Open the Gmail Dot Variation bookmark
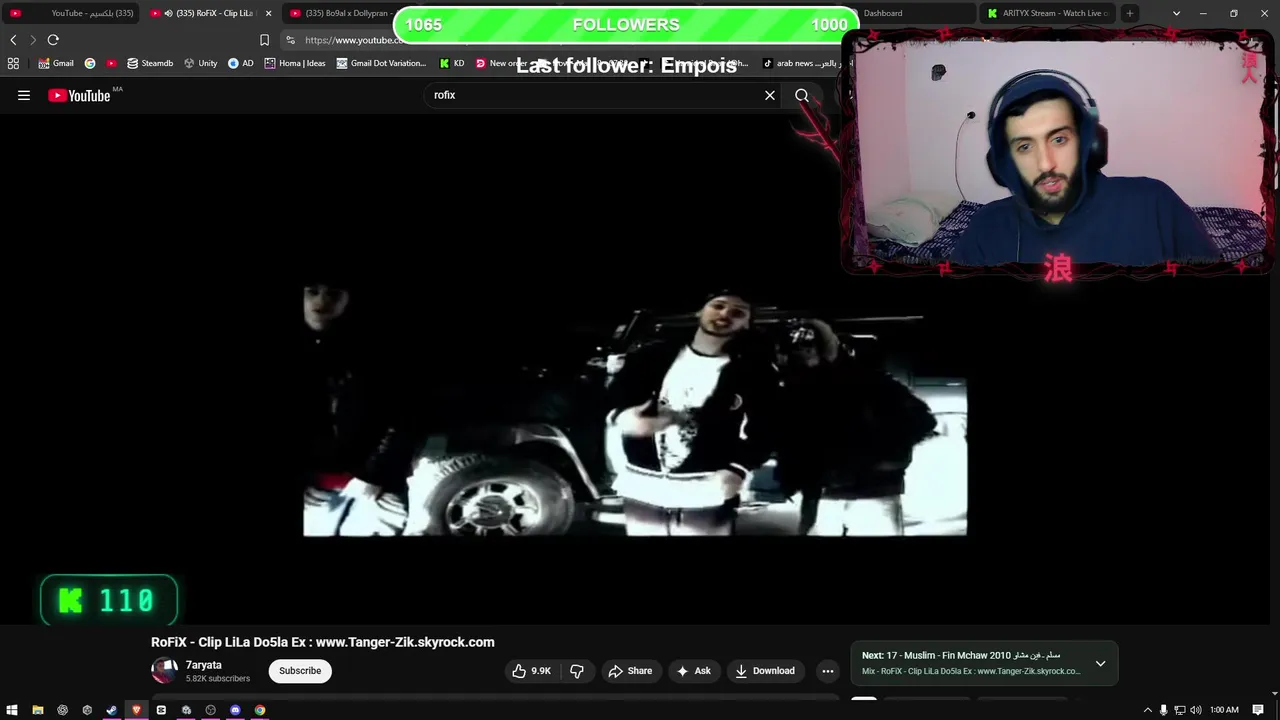 click(381, 63)
